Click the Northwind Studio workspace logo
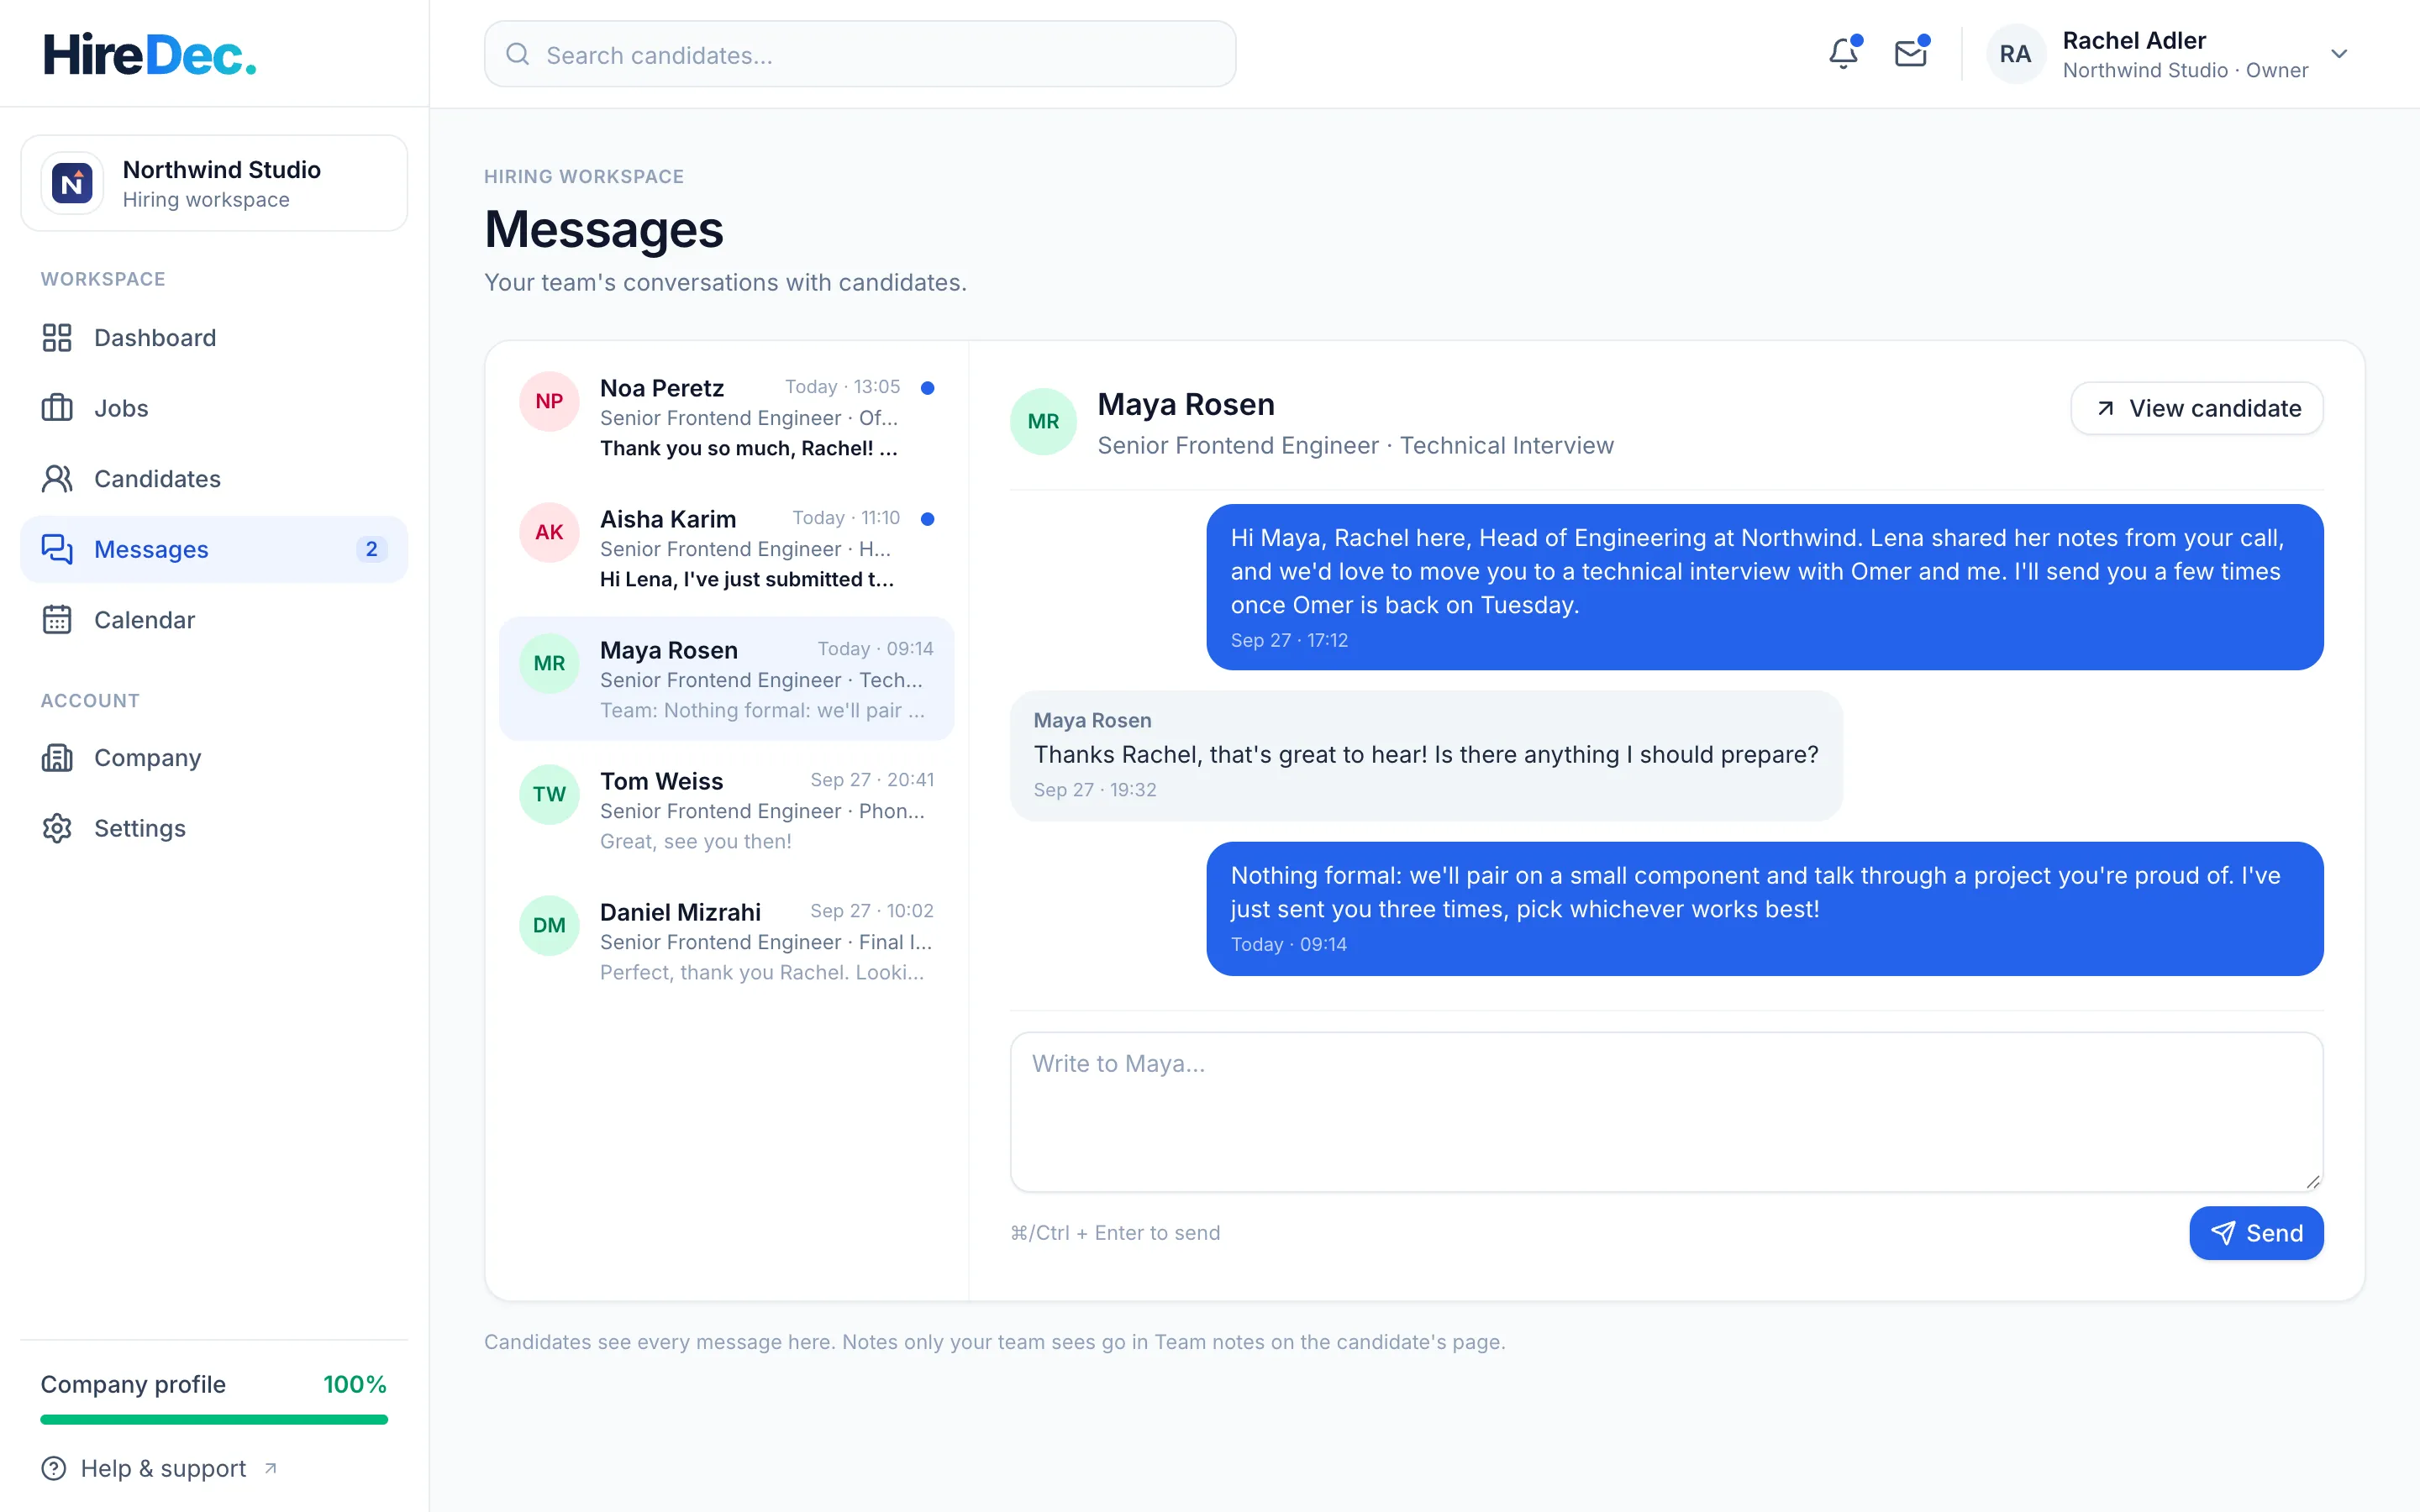2420x1512 pixels. pos(72,183)
